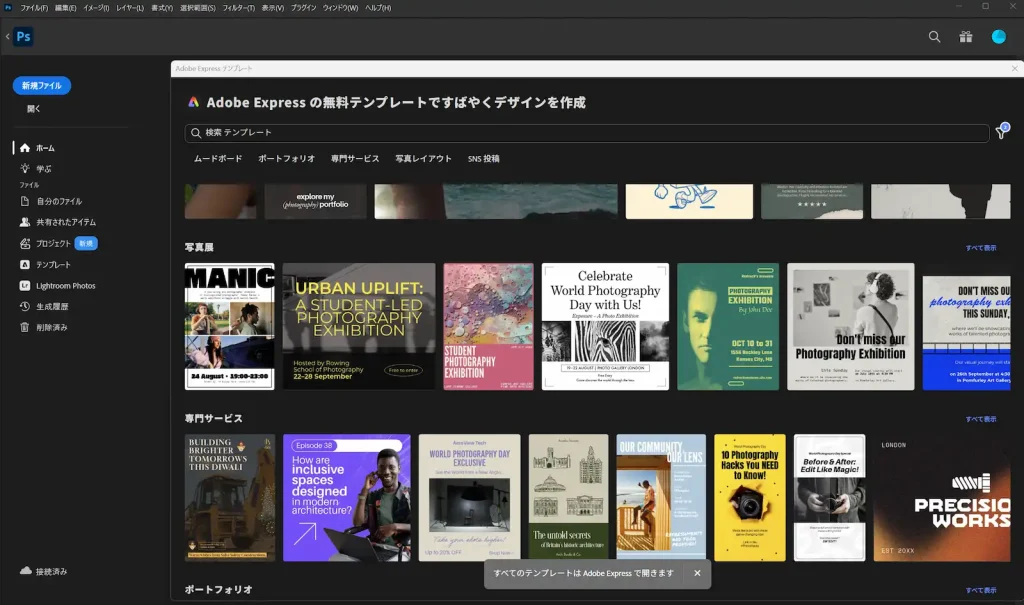Click the 接続済み cloud status icon
The width and height of the screenshot is (1024, 605).
[x=26, y=571]
